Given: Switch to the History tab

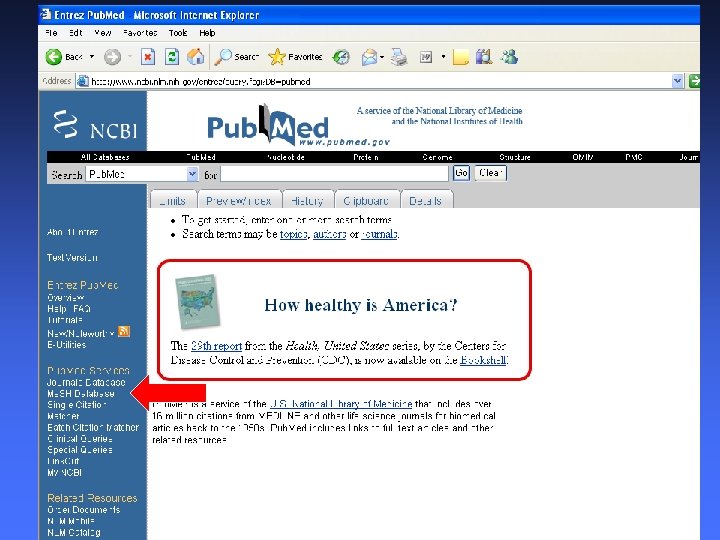Looking at the screenshot, I should [x=307, y=200].
